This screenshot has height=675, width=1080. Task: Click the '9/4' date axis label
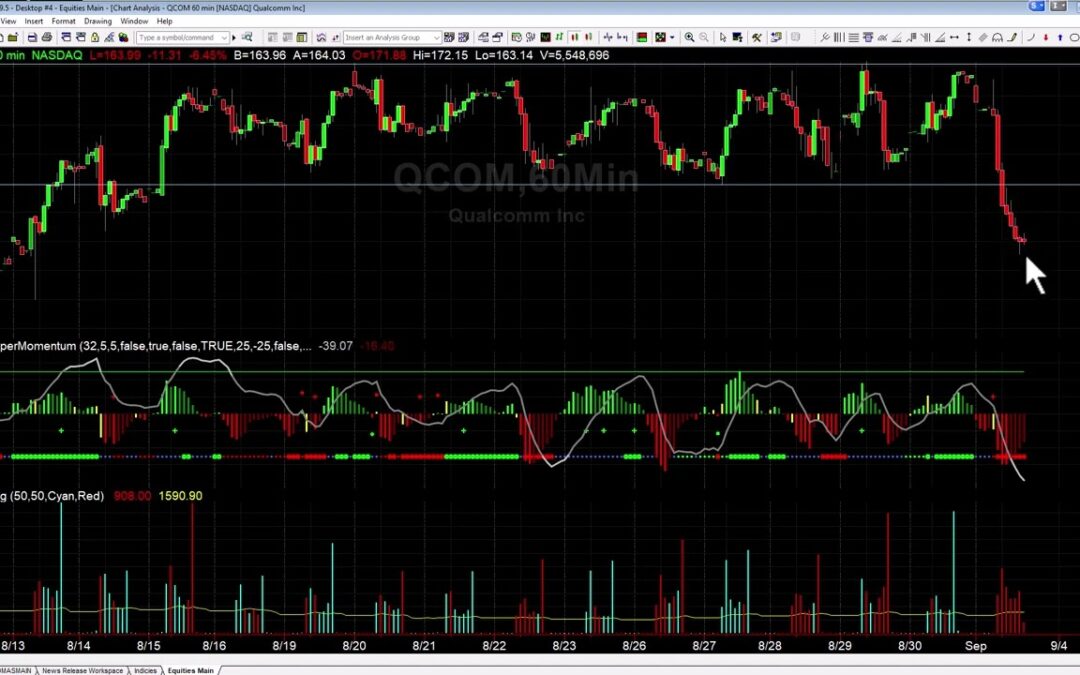1058,646
